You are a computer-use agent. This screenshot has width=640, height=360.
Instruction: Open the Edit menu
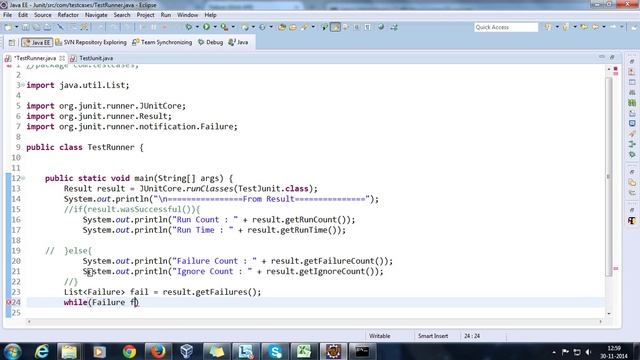23,15
